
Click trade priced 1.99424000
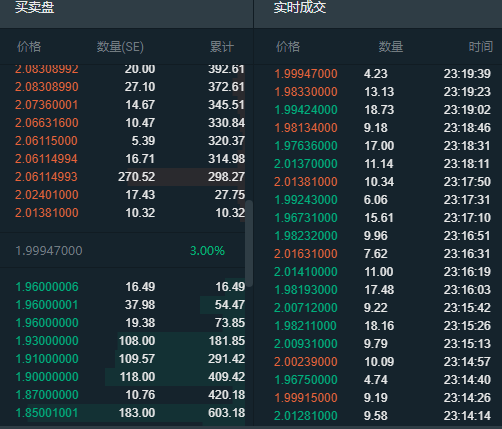[378, 110]
